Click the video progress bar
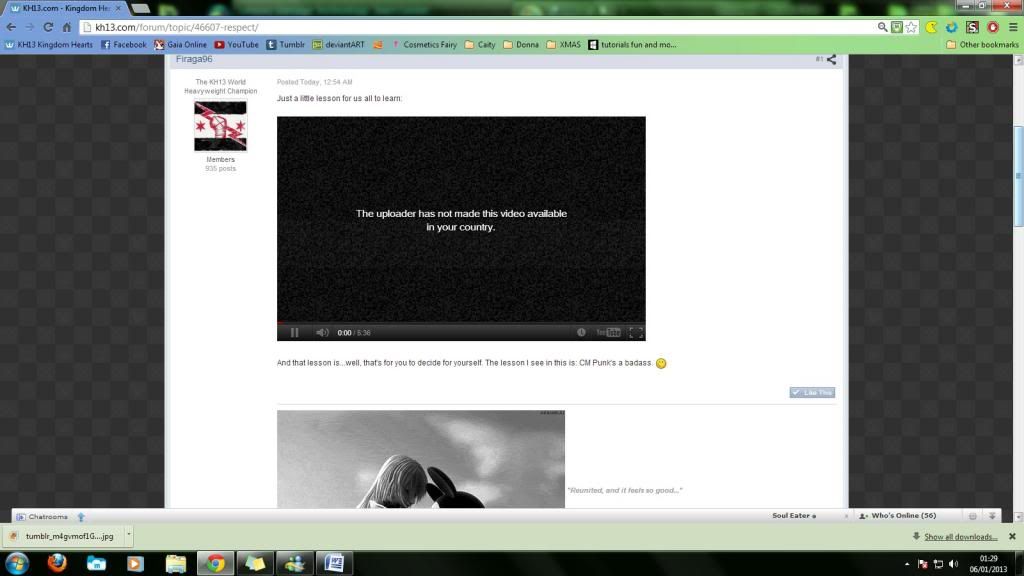1024x576 pixels. [x=461, y=323]
